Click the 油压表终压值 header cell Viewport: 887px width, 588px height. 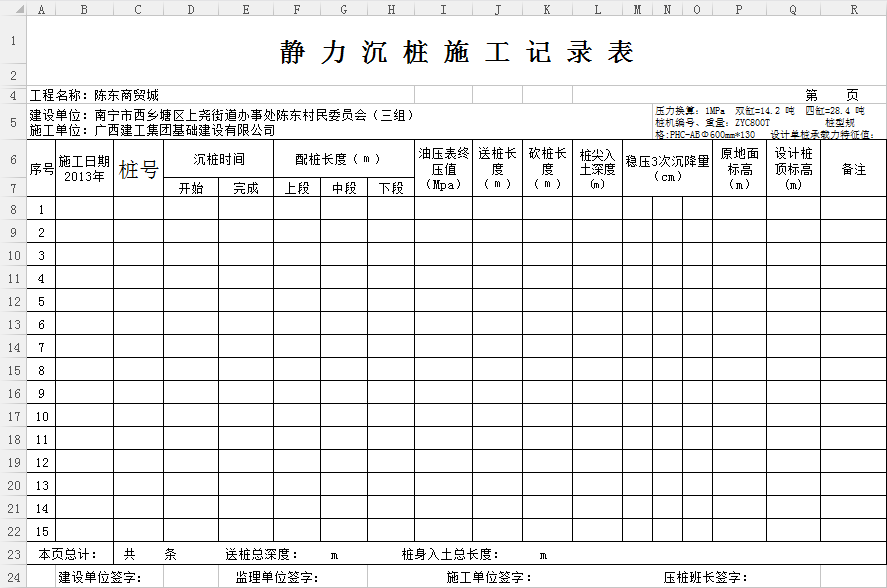coord(443,169)
